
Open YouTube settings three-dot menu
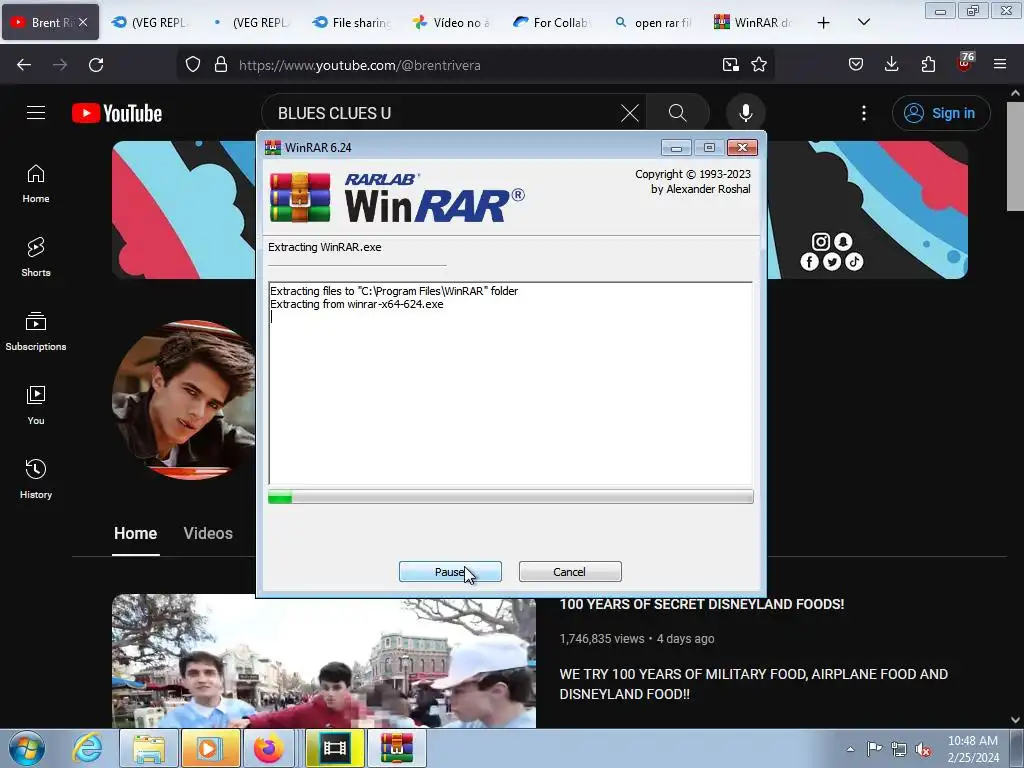tap(863, 113)
